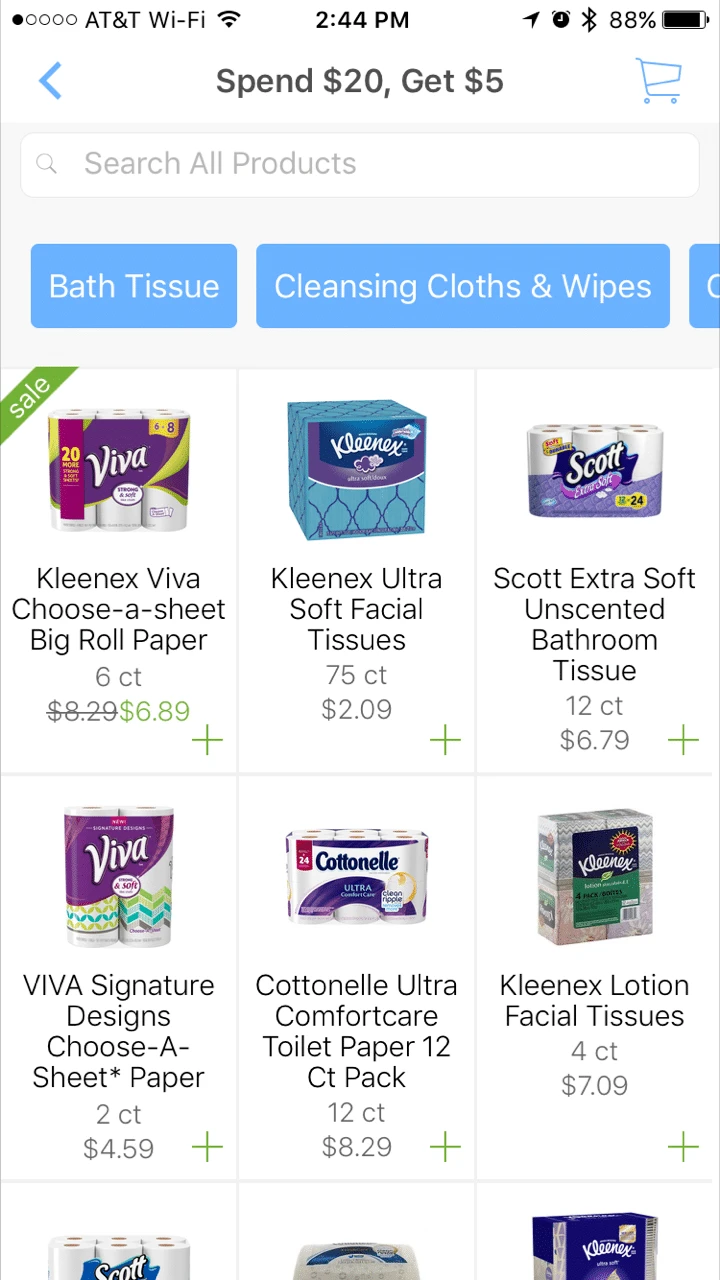Add Kleenex Ultra Soft Facial Tissues to cart
This screenshot has width=720, height=1280.
(x=445, y=741)
